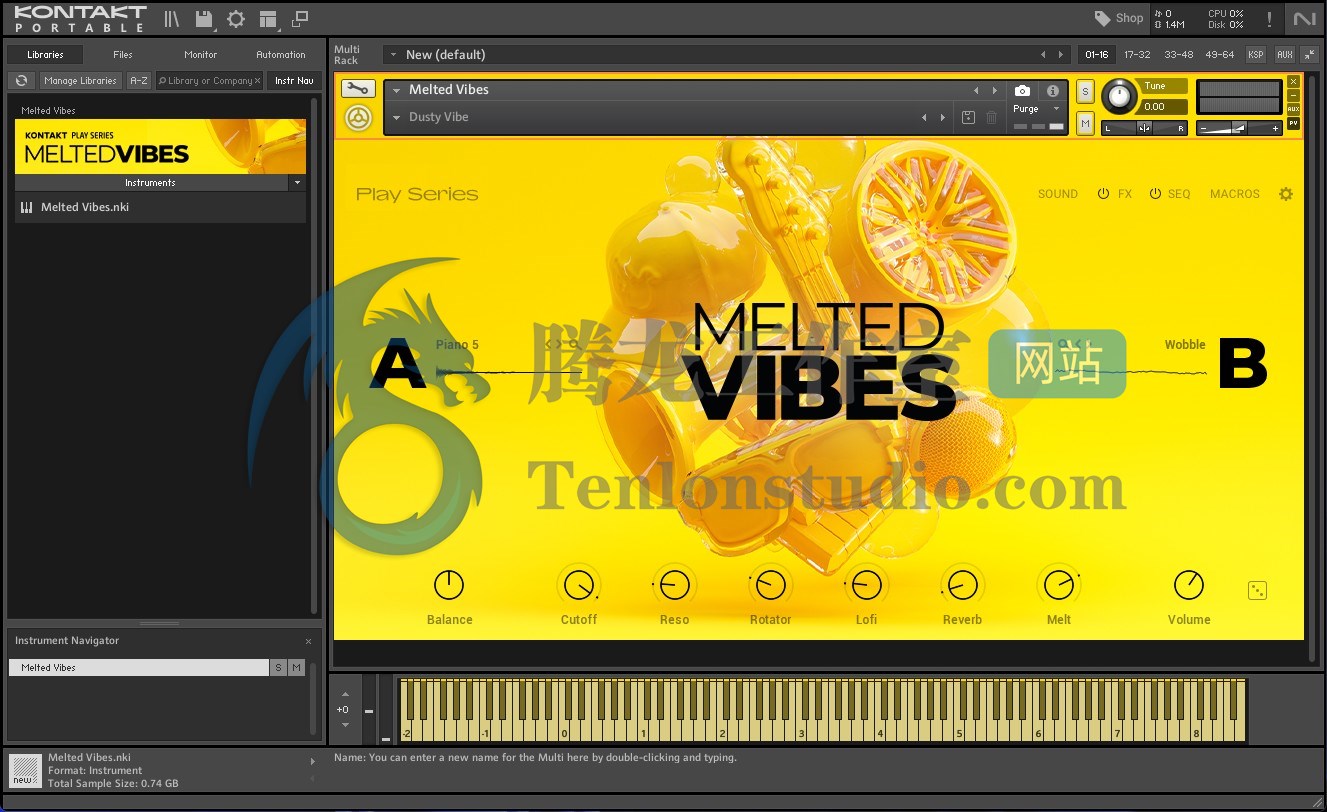
Task: Select the previous multi preset arrow
Action: [x=1043, y=55]
